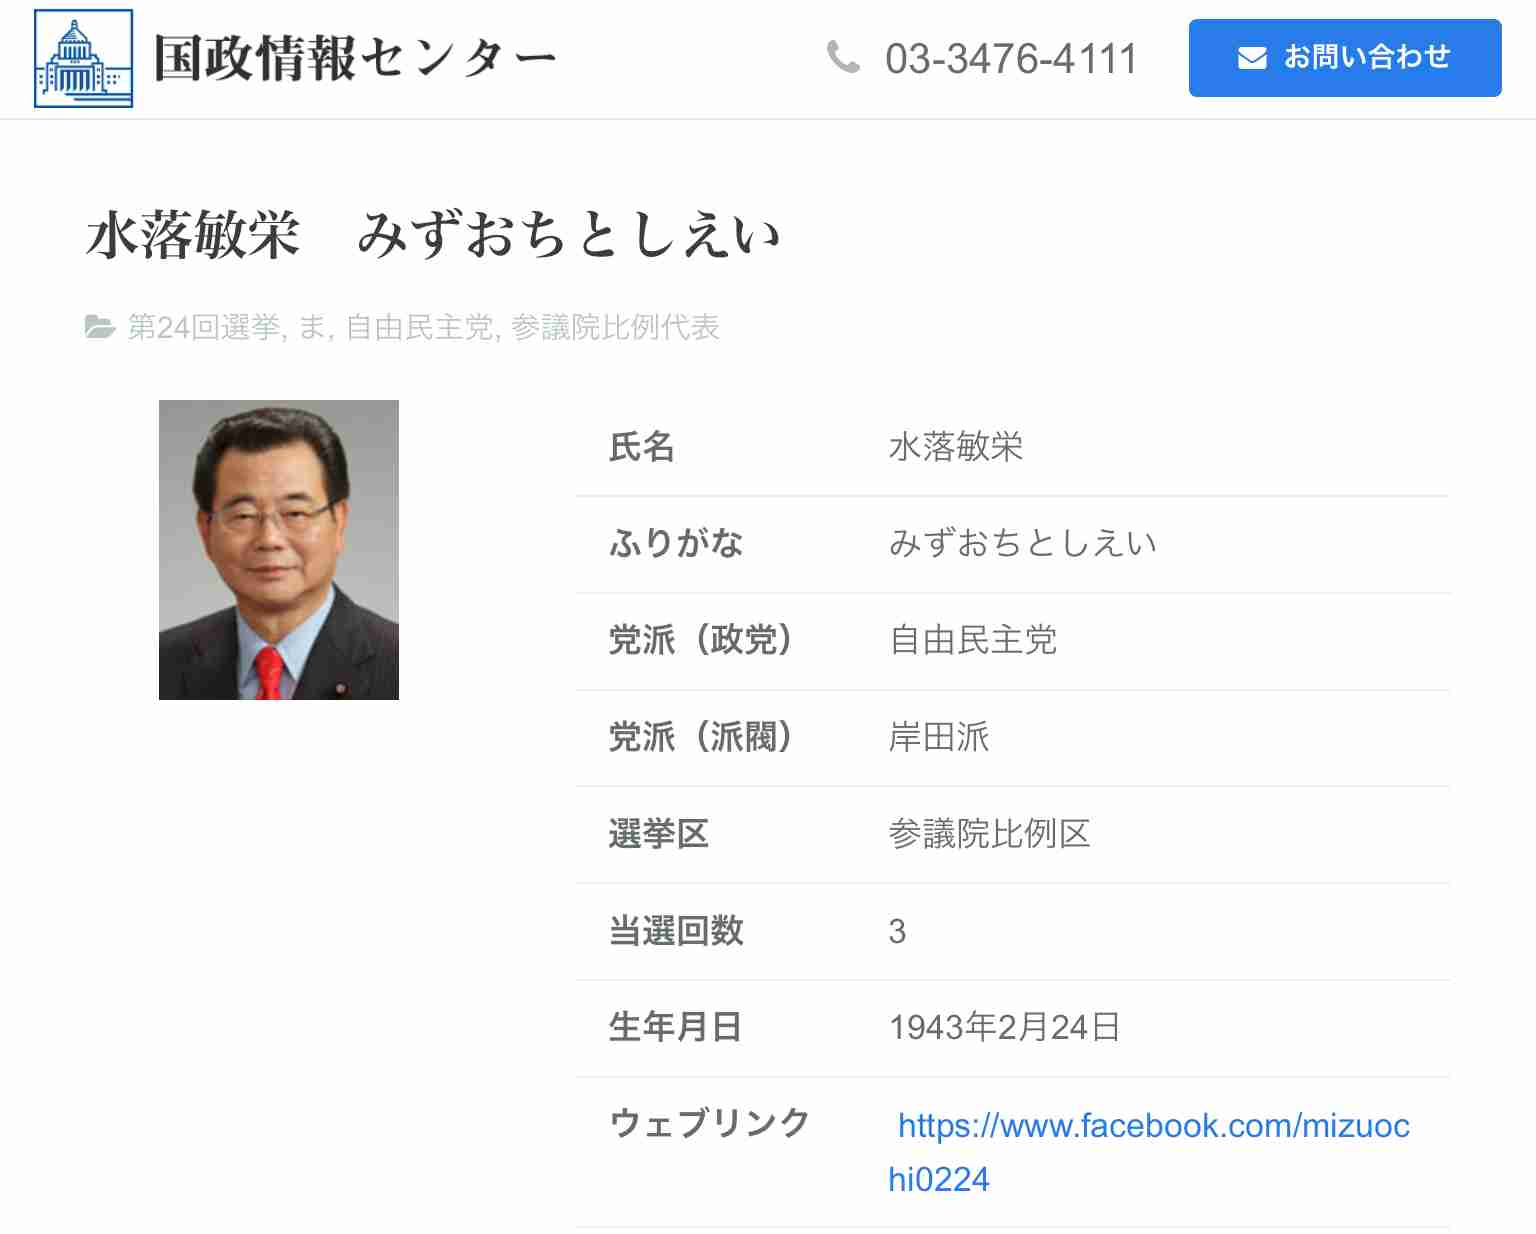The image size is (1536, 1234).
Task: Click the 1943年2月24日 birthdate value
Action: [x=1004, y=1027]
